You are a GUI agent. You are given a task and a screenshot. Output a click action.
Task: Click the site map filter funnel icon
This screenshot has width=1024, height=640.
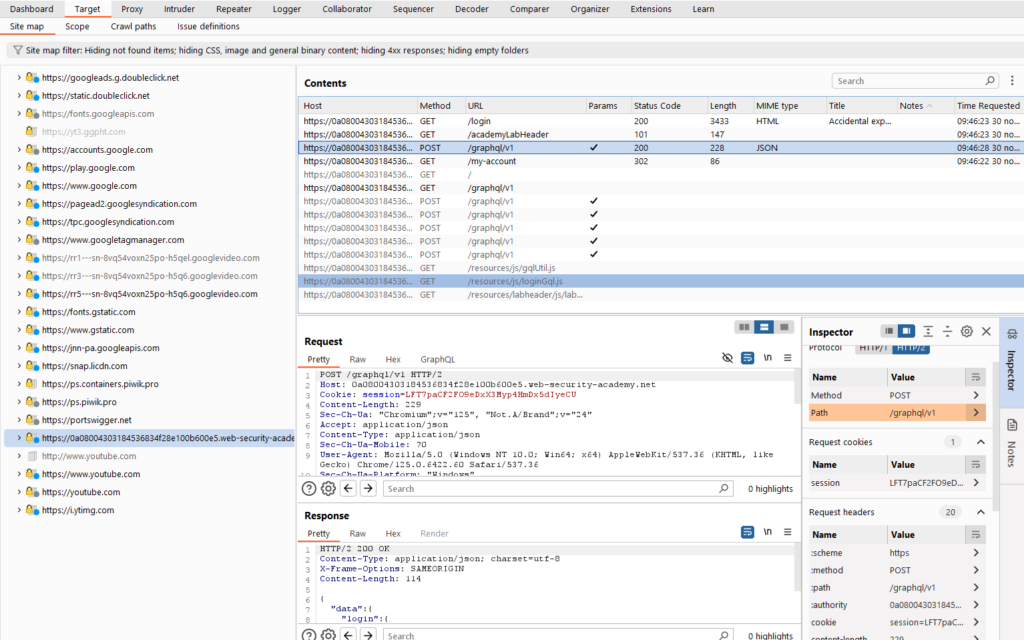(x=18, y=50)
